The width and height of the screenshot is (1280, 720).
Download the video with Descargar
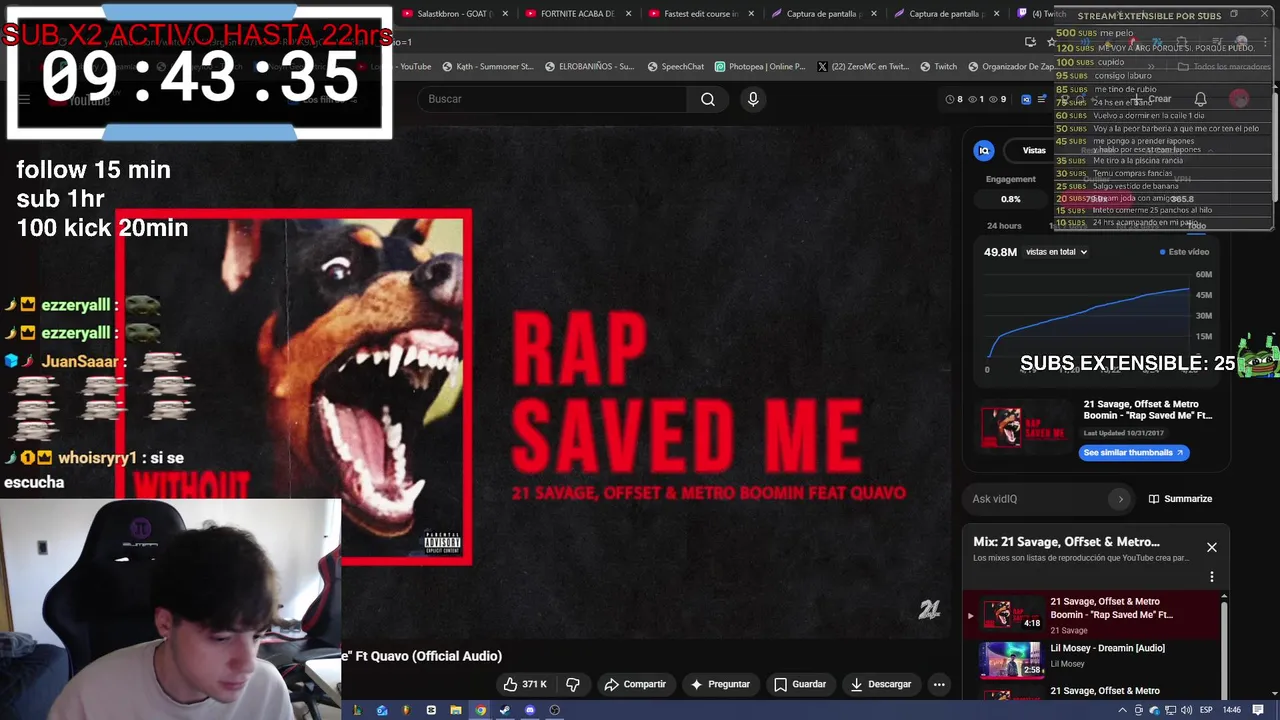[x=881, y=684]
